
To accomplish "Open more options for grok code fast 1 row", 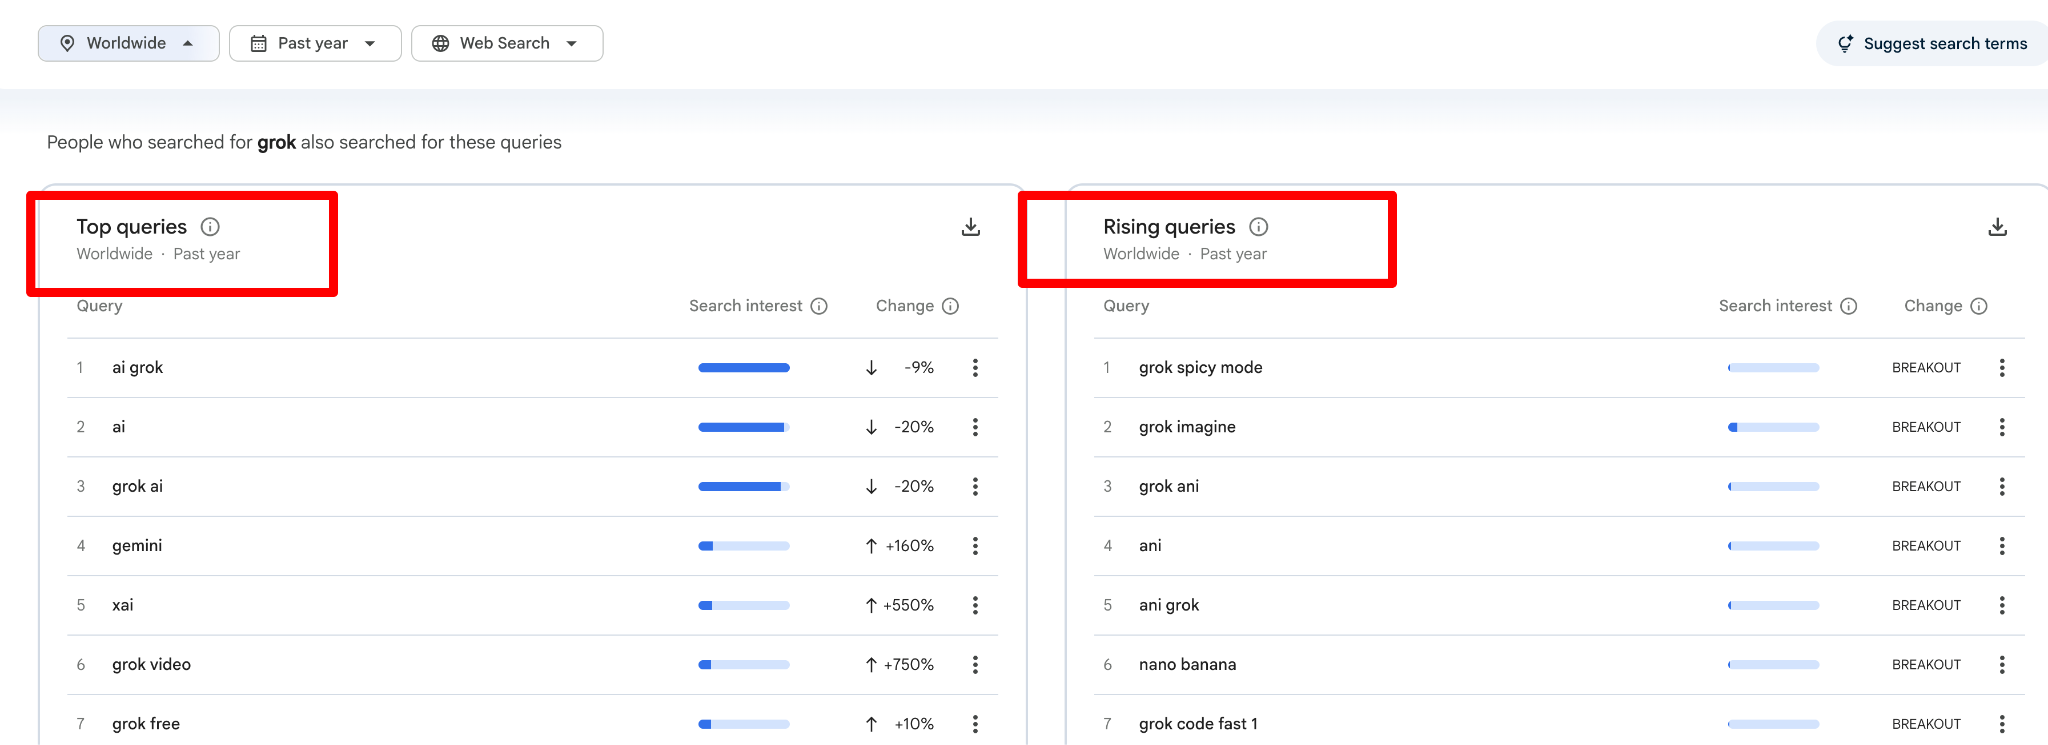I will pos(2002,724).
